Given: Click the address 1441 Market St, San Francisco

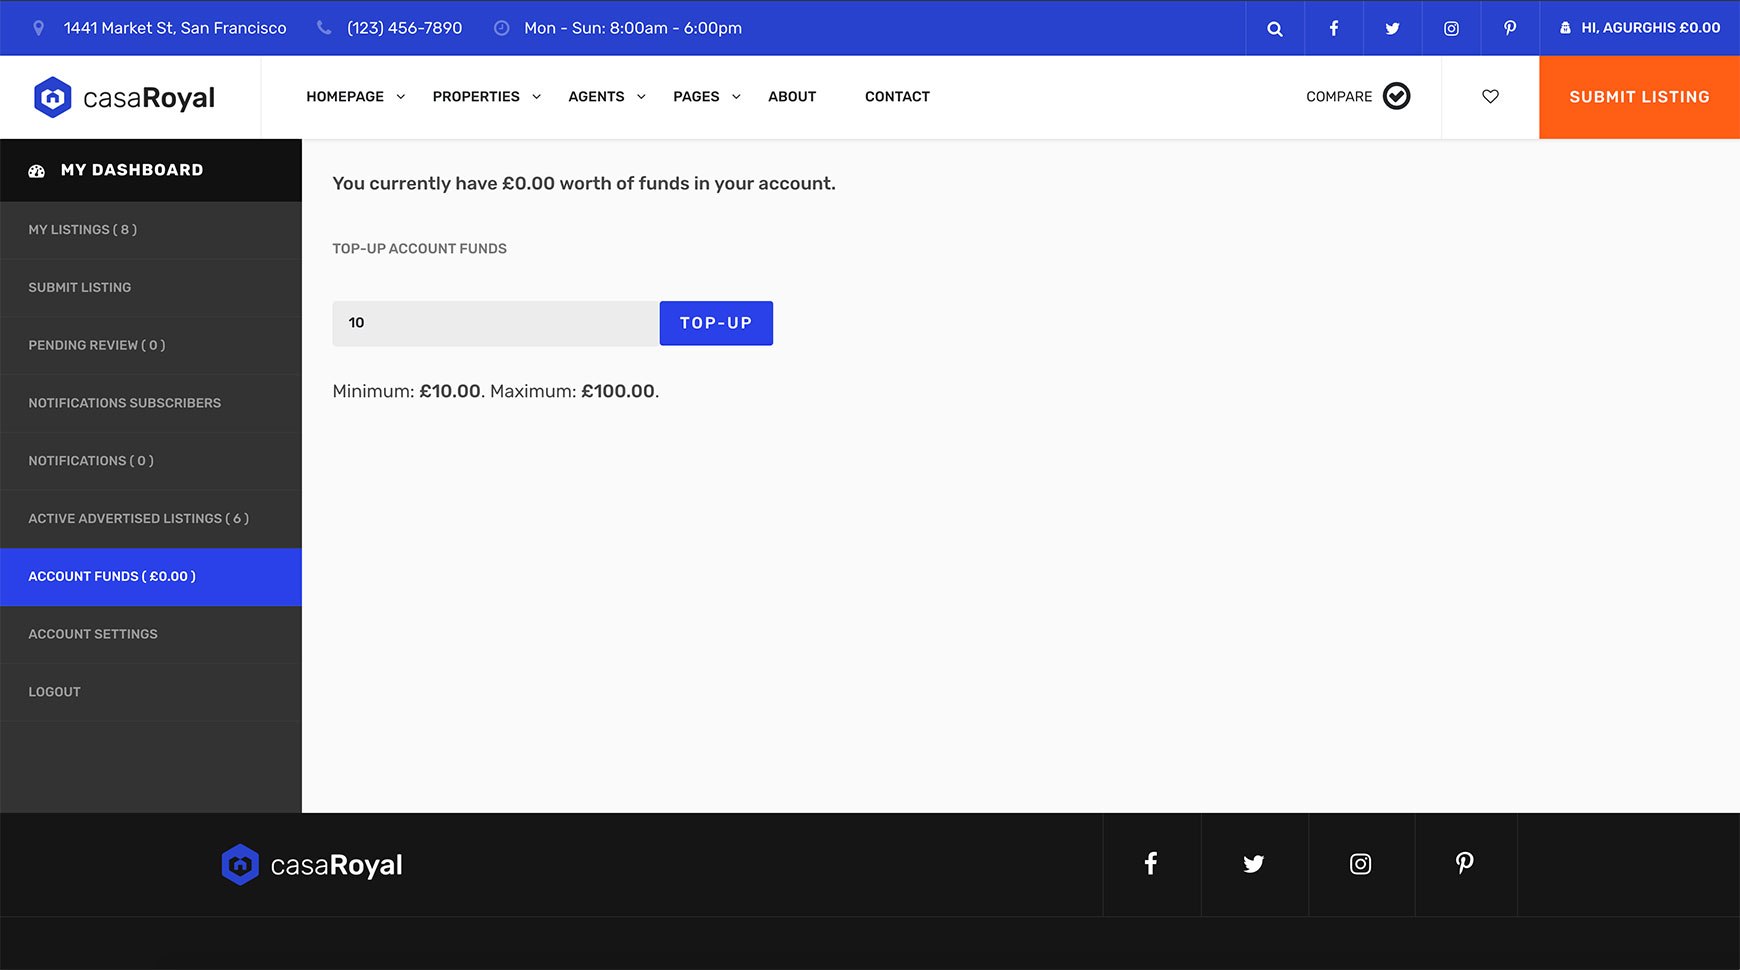Looking at the screenshot, I should (x=175, y=28).
